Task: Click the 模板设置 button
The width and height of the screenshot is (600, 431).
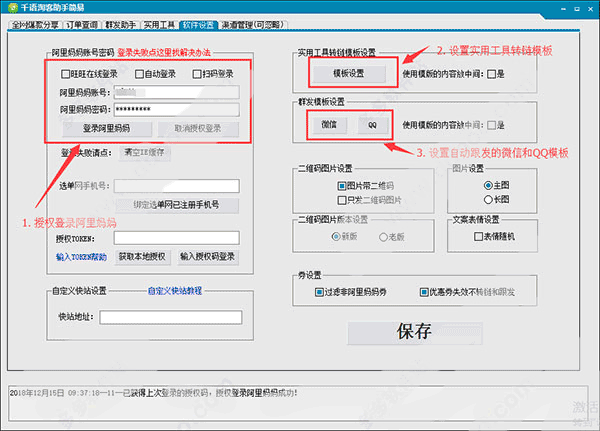Action: [x=349, y=73]
